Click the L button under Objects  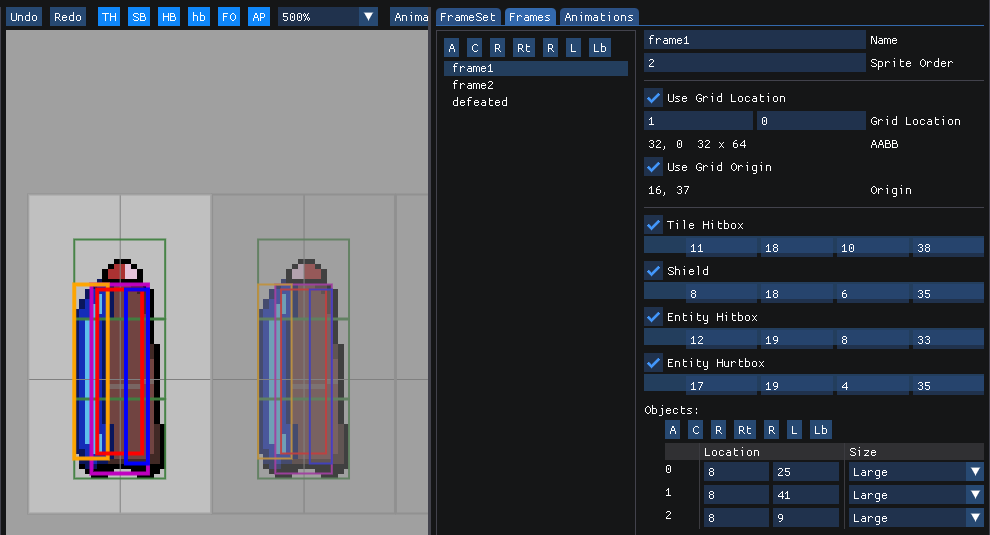point(794,430)
